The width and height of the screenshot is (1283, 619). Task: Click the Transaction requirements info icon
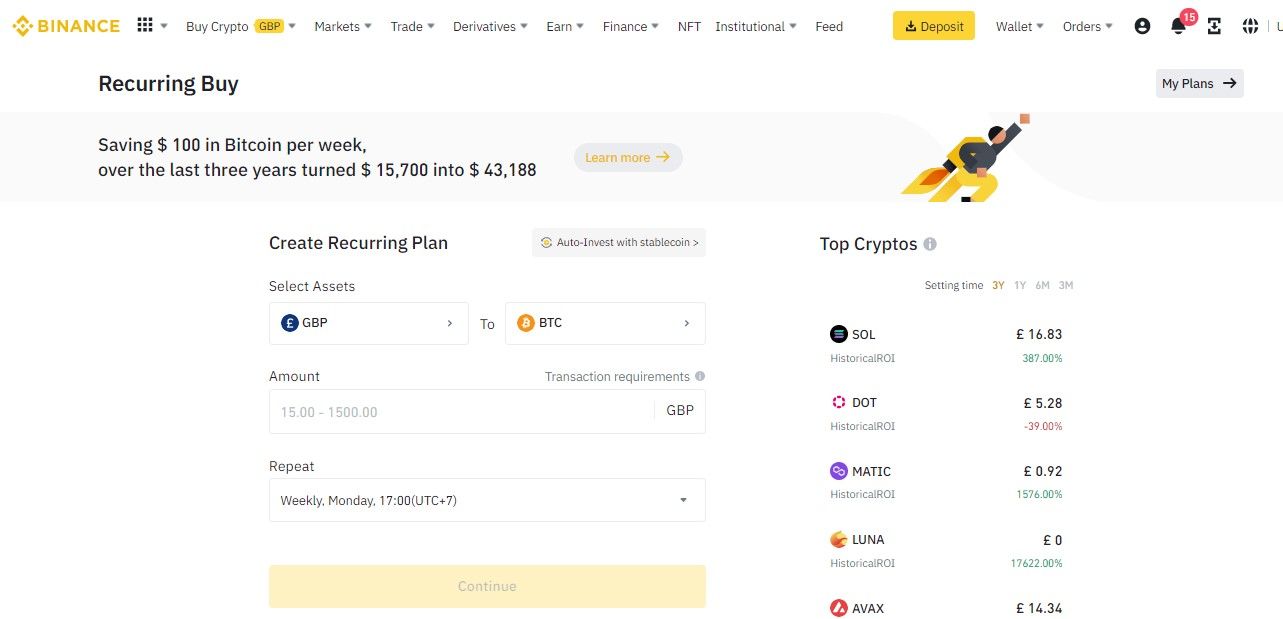point(700,377)
